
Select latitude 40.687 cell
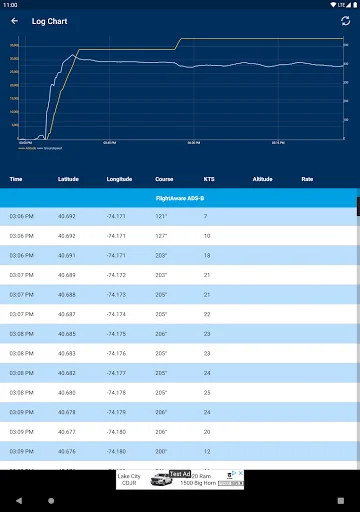(67, 314)
